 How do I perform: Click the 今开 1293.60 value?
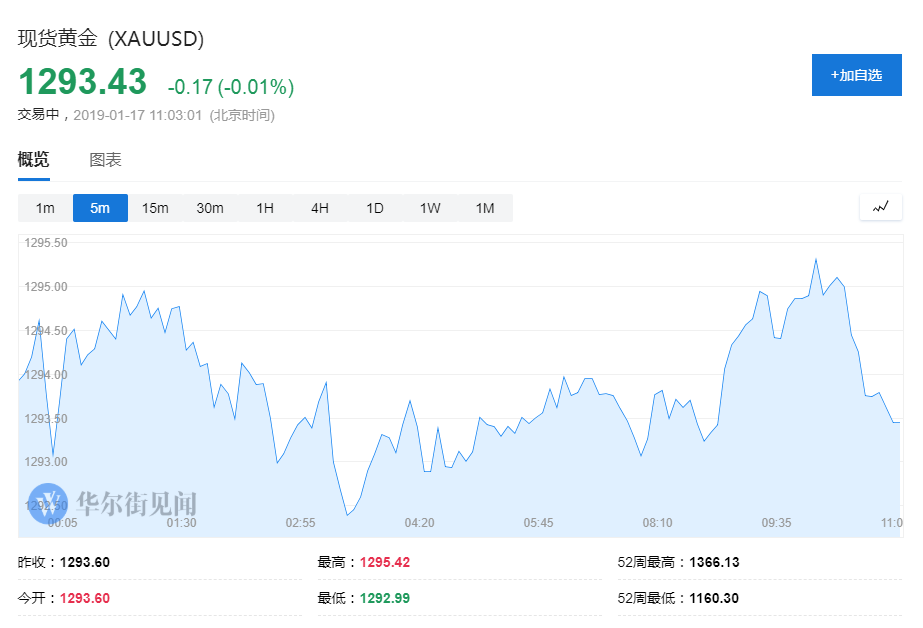click(85, 598)
